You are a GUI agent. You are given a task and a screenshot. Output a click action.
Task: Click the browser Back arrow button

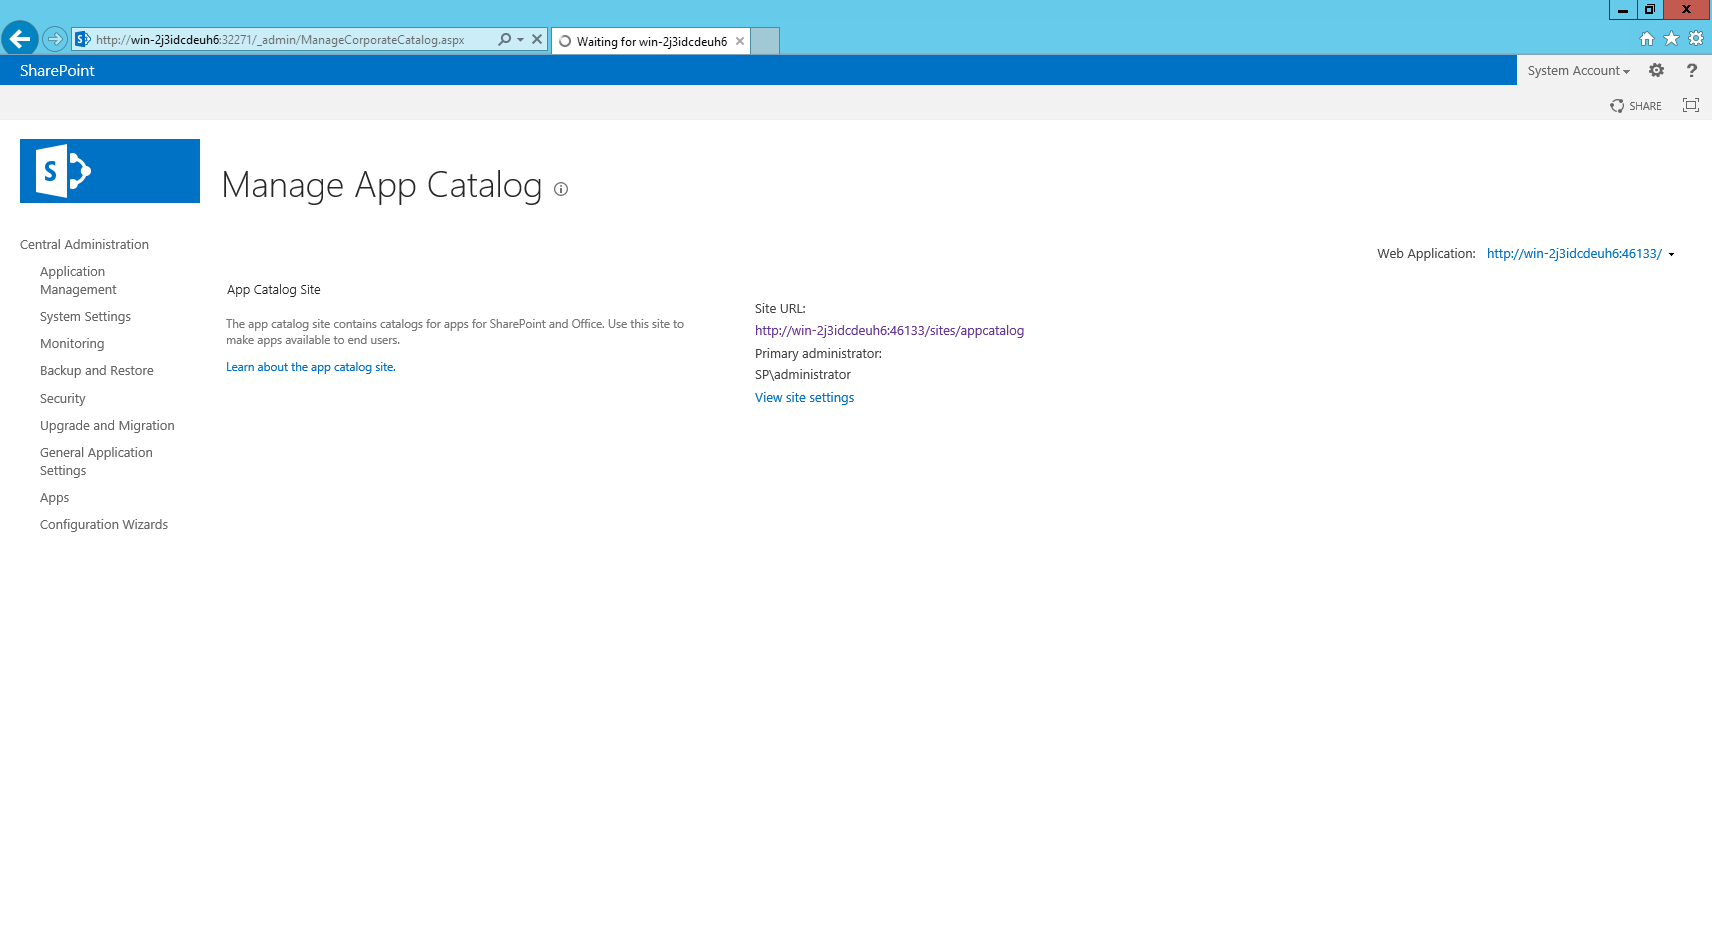(x=20, y=40)
